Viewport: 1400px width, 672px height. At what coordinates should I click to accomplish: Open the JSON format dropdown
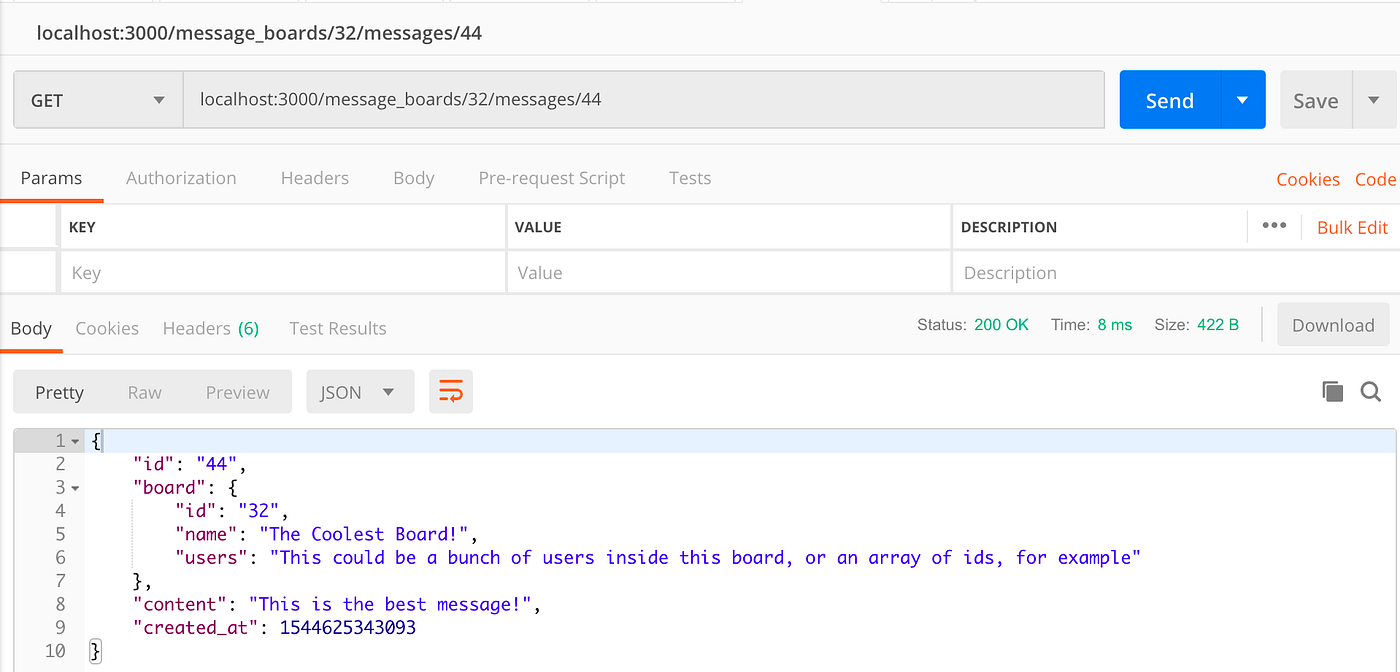[360, 391]
